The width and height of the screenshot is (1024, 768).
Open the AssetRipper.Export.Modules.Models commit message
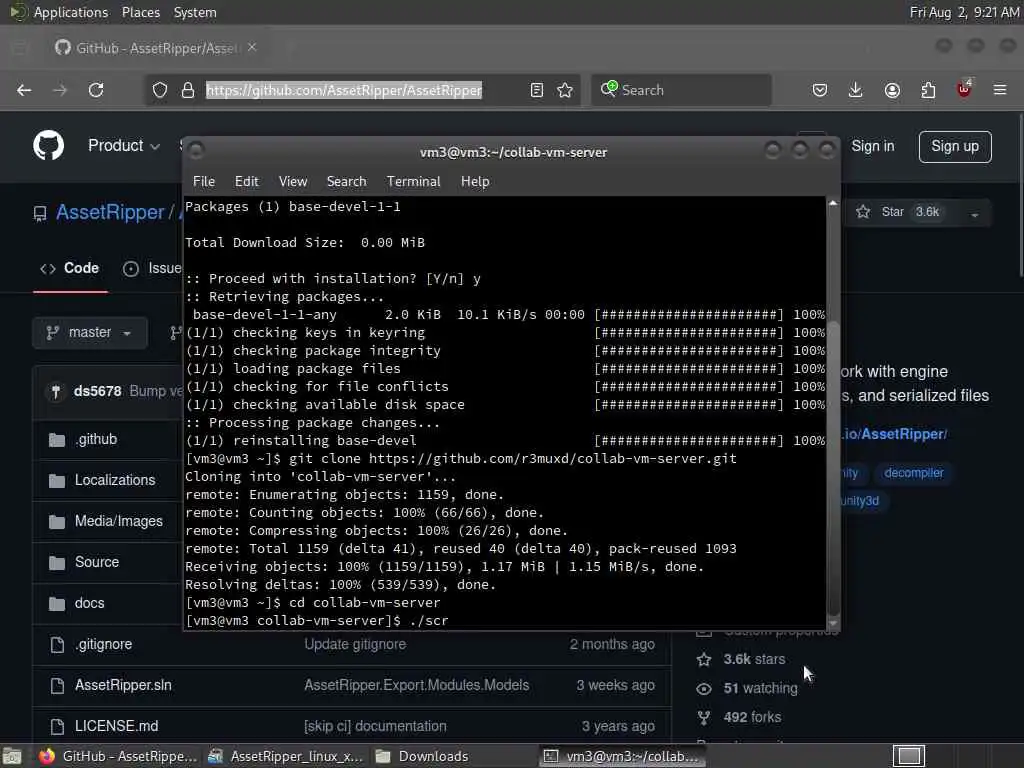(x=416, y=685)
